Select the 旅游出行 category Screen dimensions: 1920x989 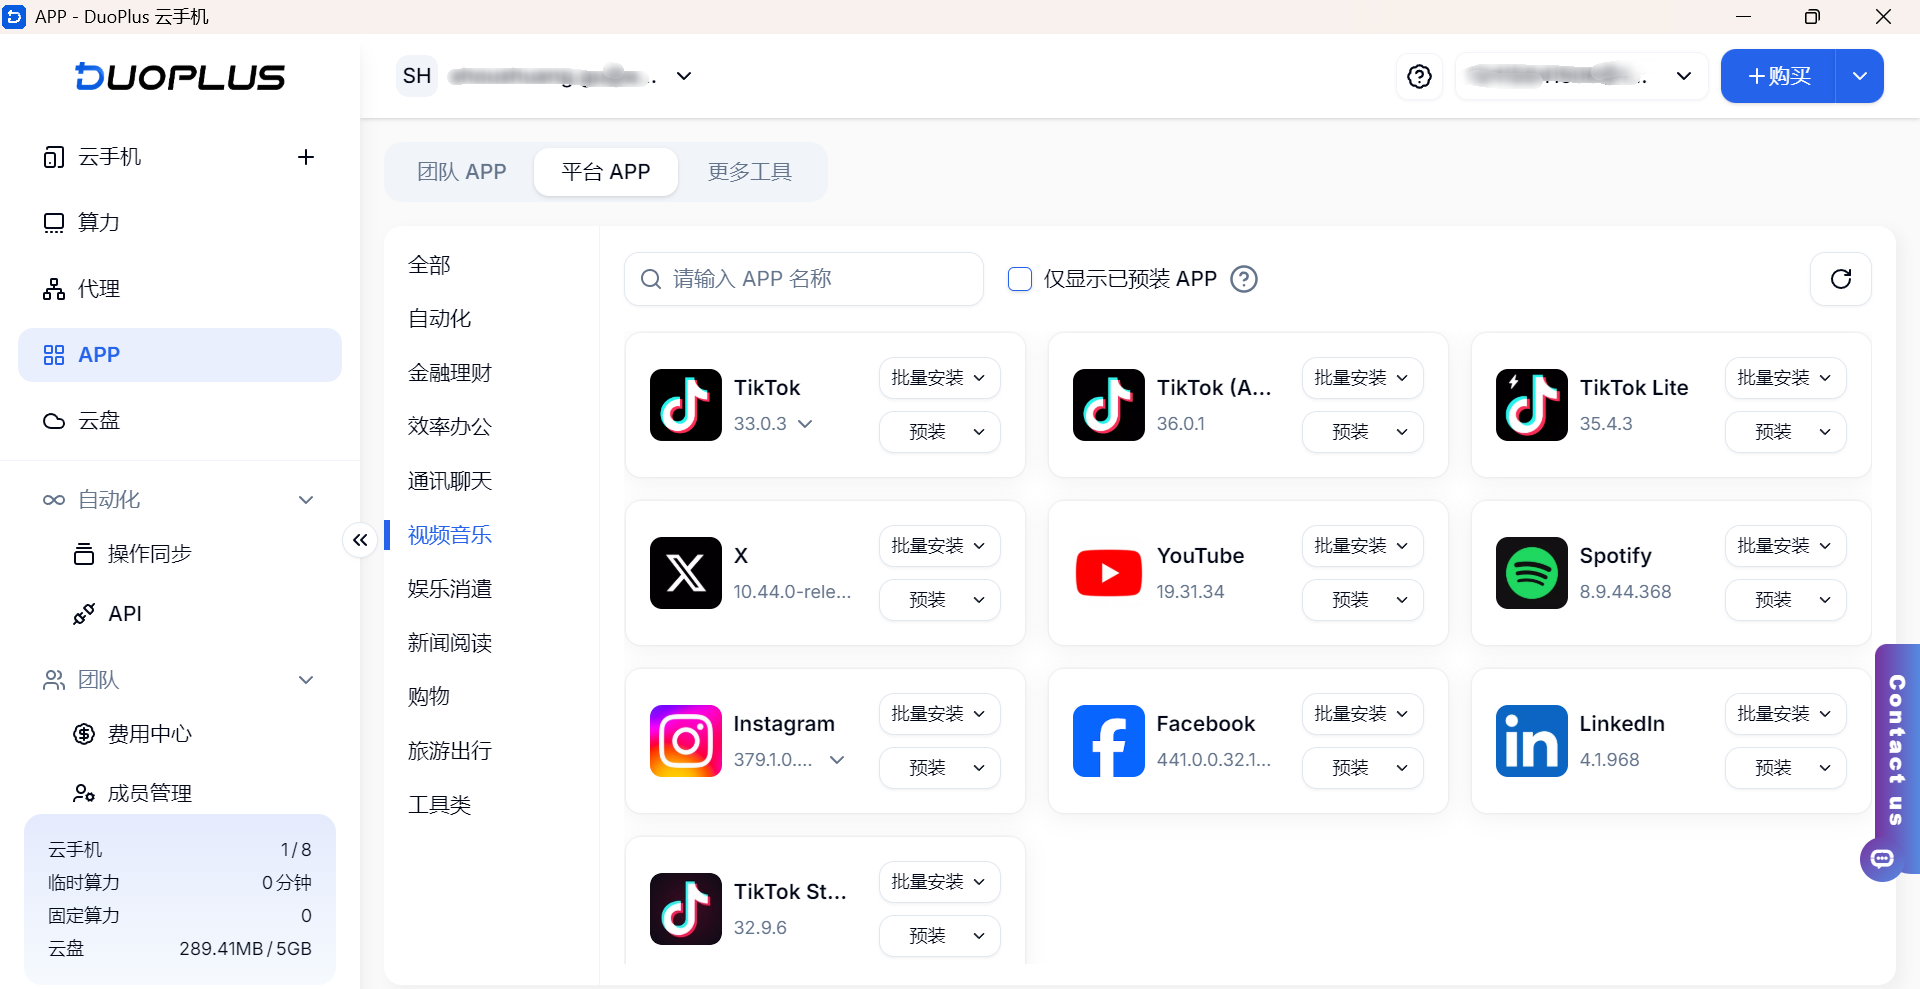tap(450, 751)
